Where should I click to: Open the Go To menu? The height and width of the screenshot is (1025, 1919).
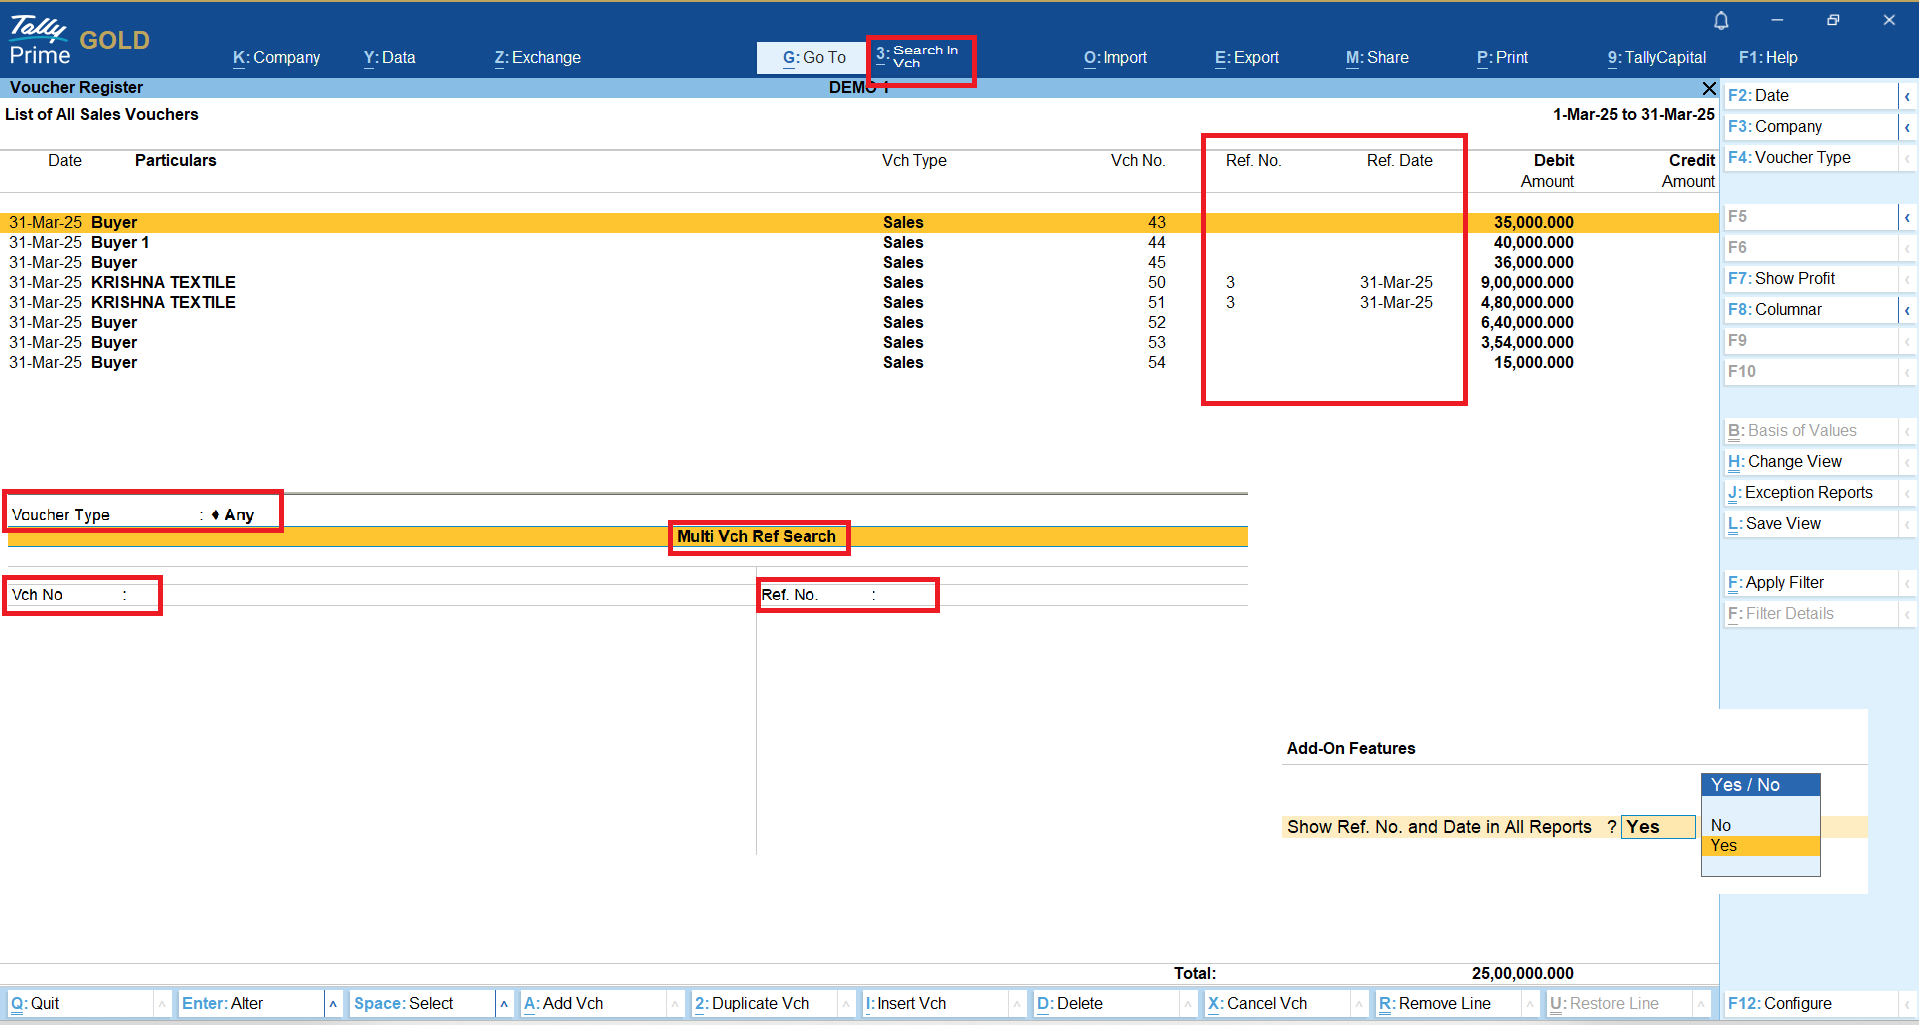[x=812, y=58]
